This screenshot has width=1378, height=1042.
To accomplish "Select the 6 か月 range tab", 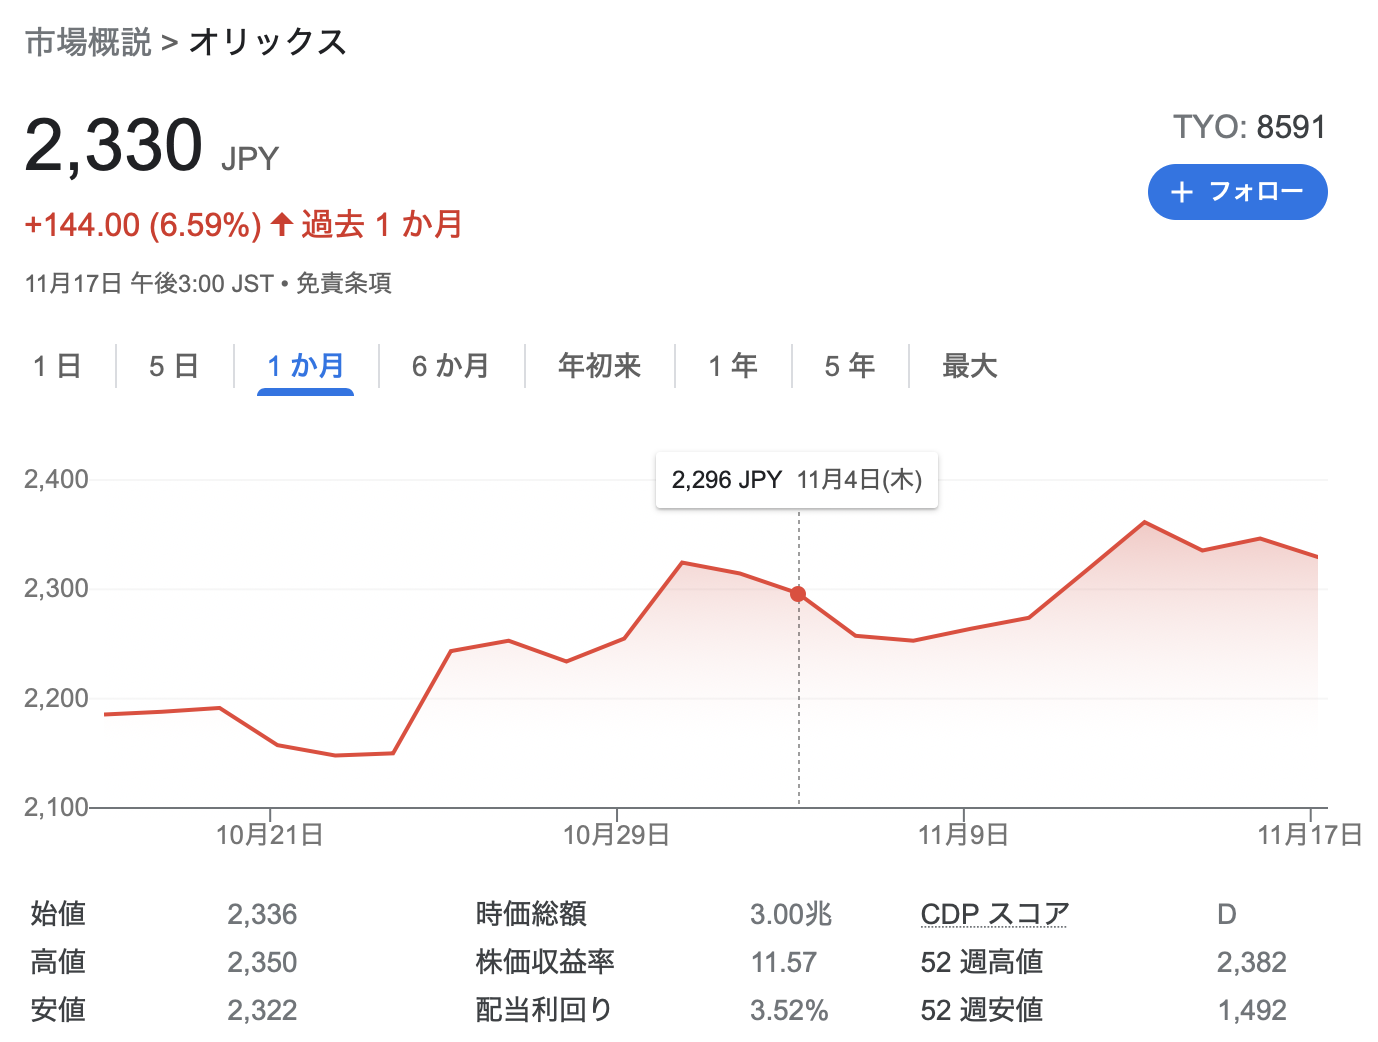I will pyautogui.click(x=451, y=366).
